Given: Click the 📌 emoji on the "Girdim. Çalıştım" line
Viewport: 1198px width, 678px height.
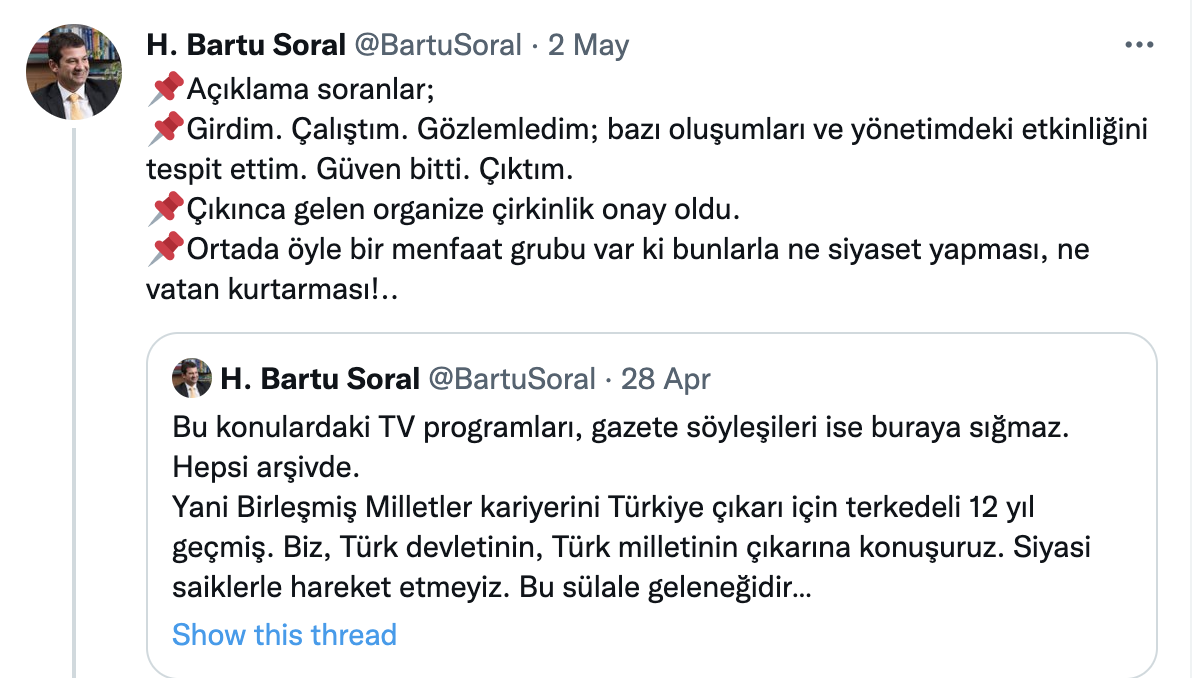Looking at the screenshot, I should 169,127.
